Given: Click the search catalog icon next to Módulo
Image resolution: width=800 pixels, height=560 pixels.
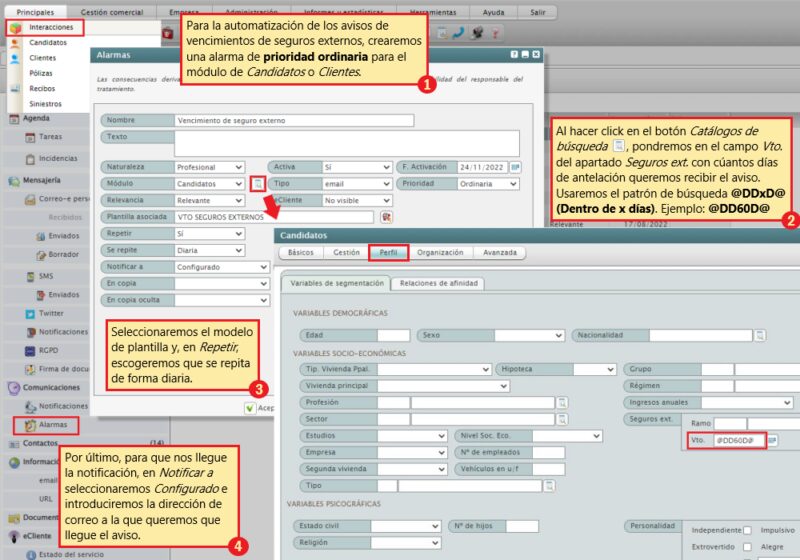Looking at the screenshot, I should coord(257,184).
